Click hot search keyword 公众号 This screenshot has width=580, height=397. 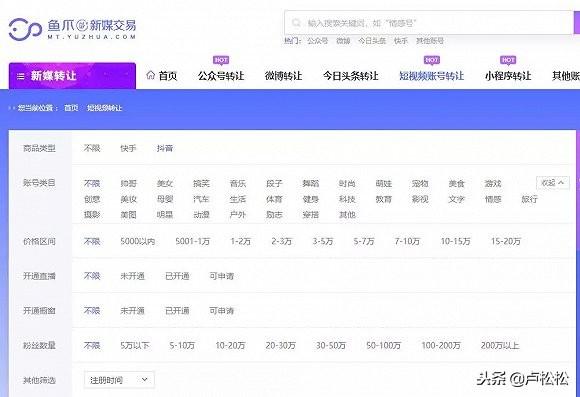click(317, 41)
